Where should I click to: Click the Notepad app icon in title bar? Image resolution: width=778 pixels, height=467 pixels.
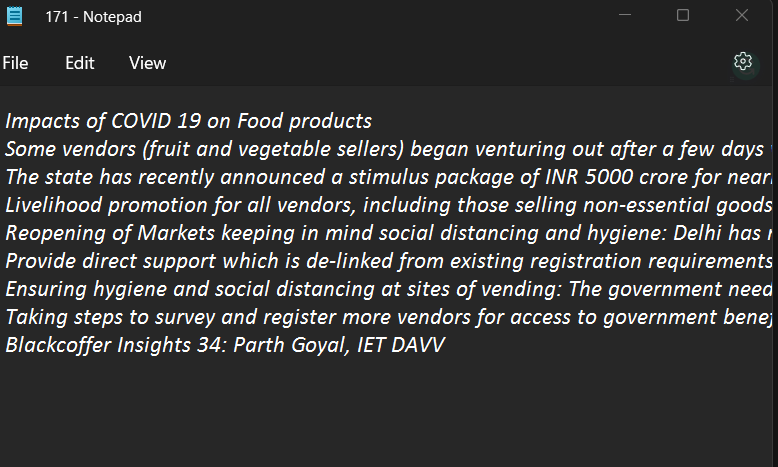coord(15,16)
